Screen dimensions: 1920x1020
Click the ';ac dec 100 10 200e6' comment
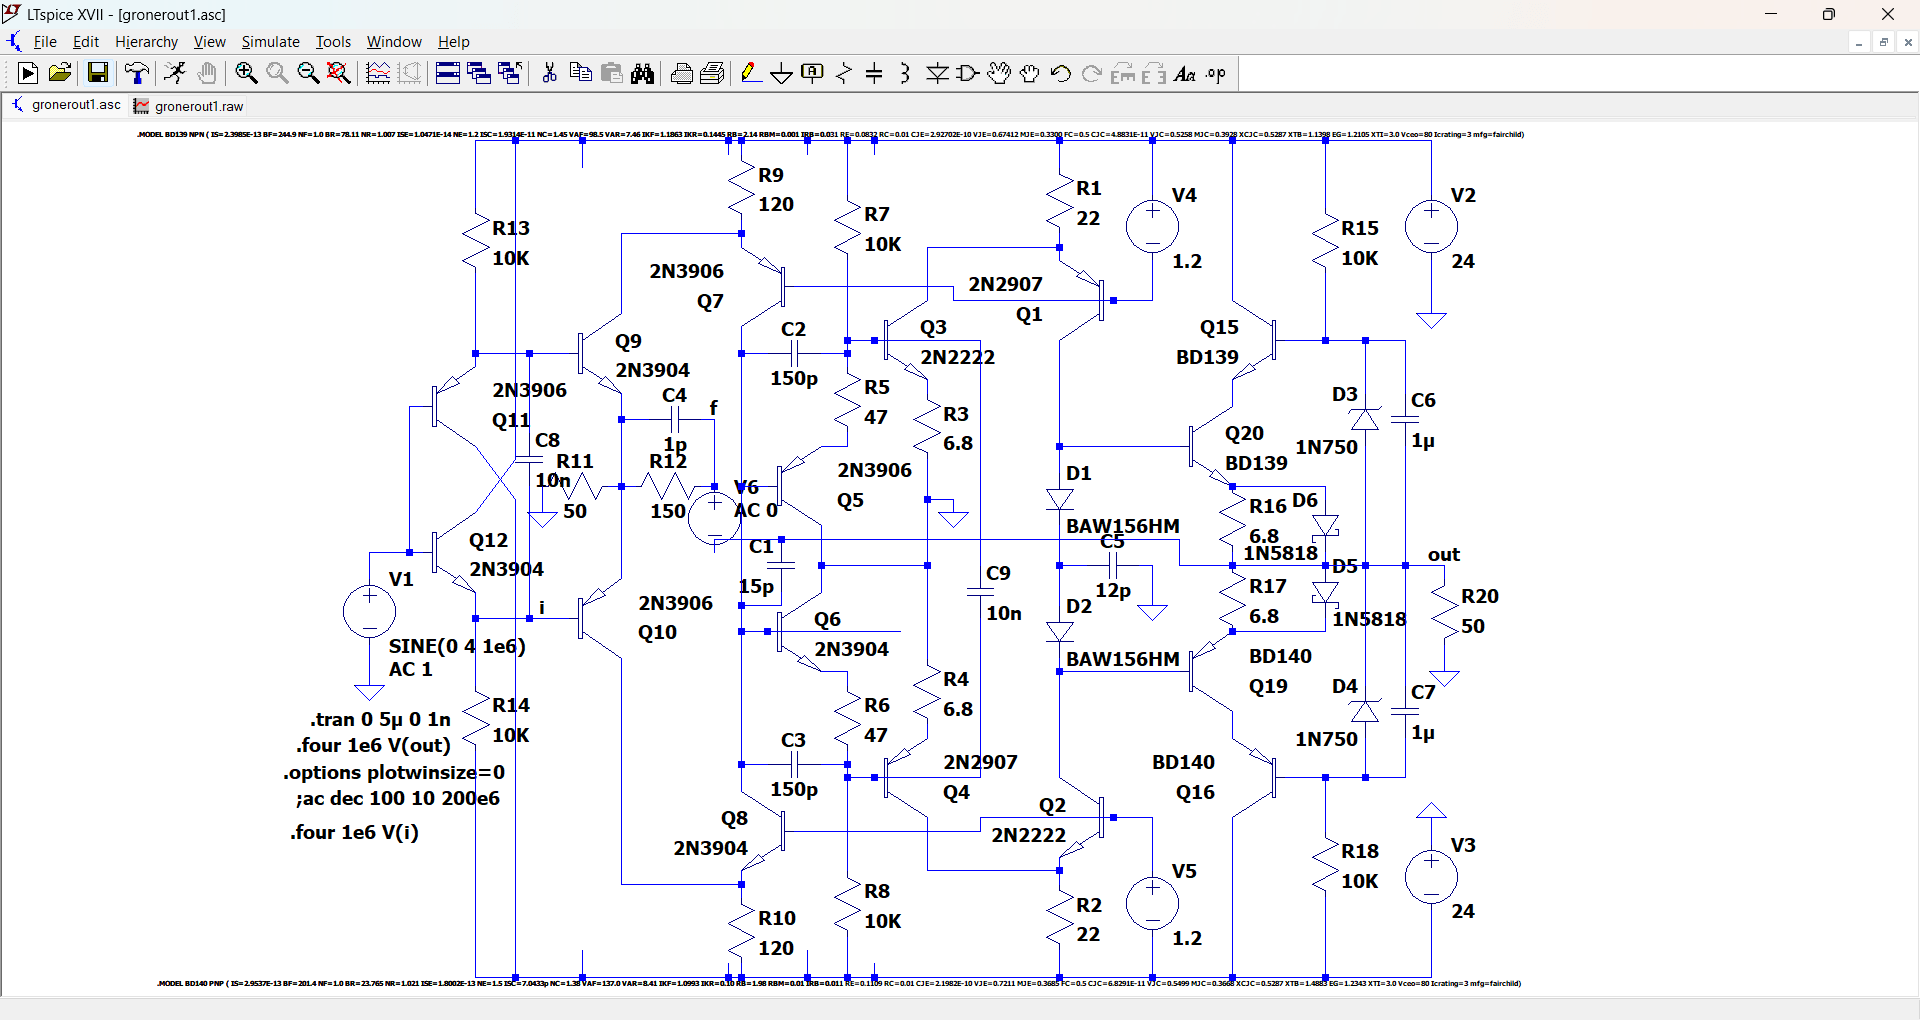coord(397,798)
